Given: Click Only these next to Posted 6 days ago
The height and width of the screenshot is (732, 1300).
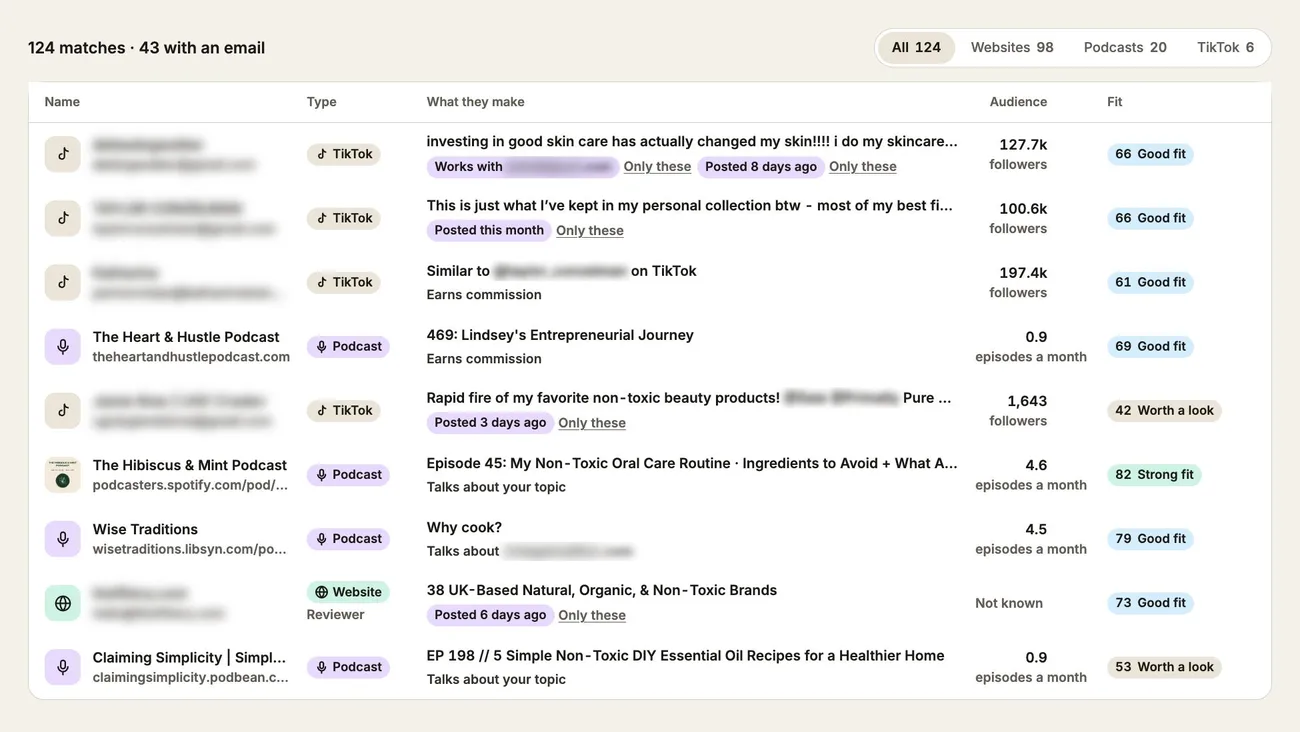Looking at the screenshot, I should 592,615.
